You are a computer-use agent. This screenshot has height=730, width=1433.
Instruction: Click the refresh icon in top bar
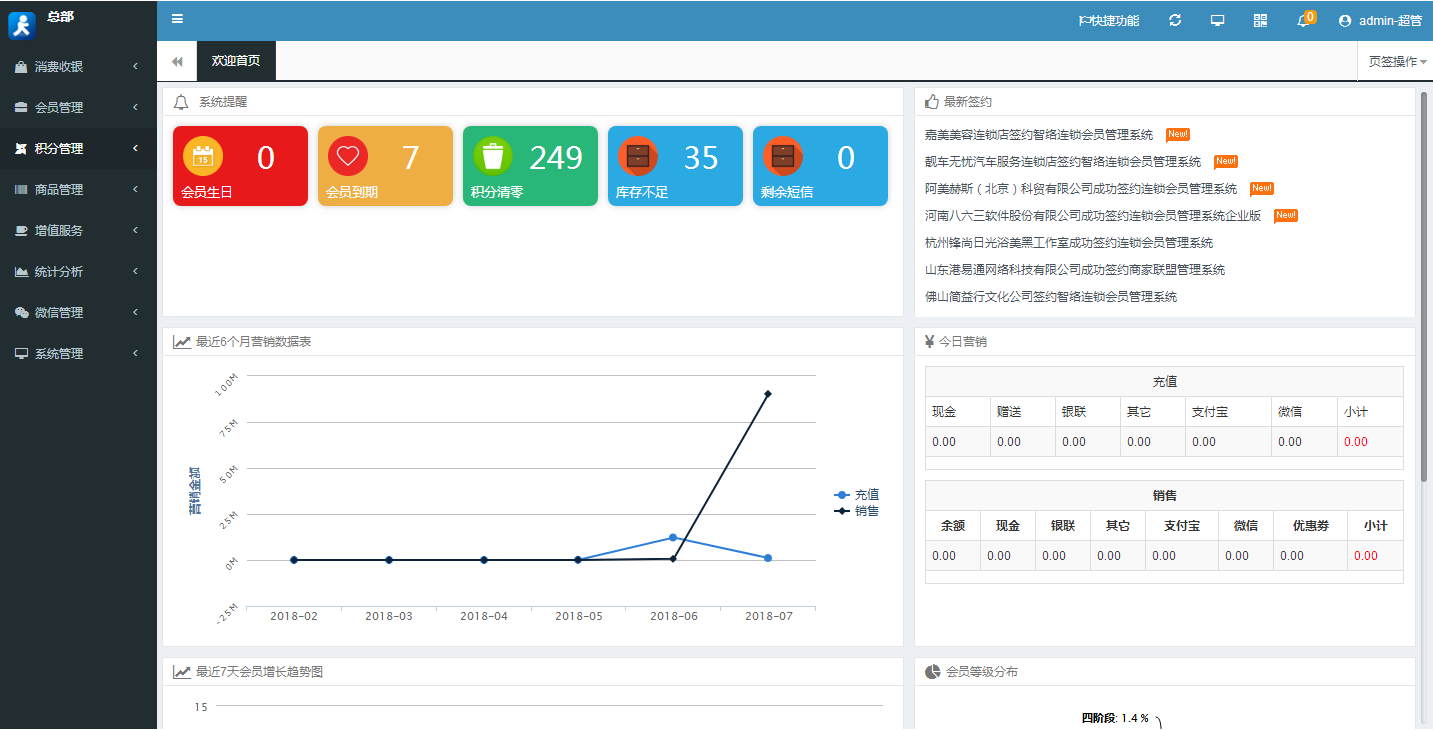1175,20
